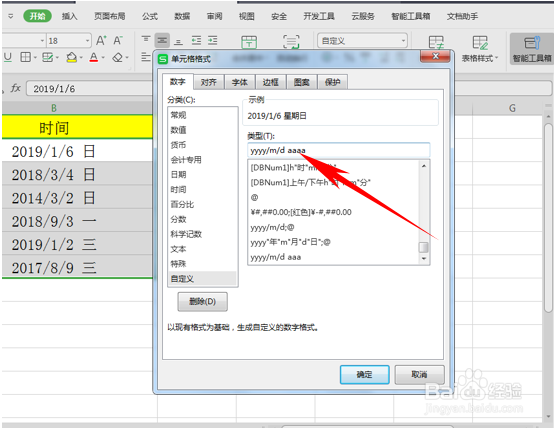Open the 插入 ribbon tab
The height and width of the screenshot is (428, 554).
click(69, 16)
